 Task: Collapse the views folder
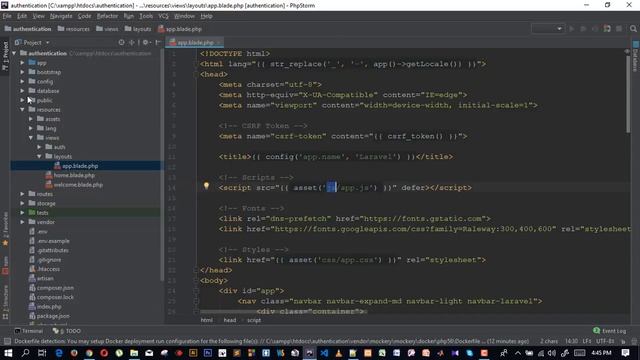coord(31,138)
